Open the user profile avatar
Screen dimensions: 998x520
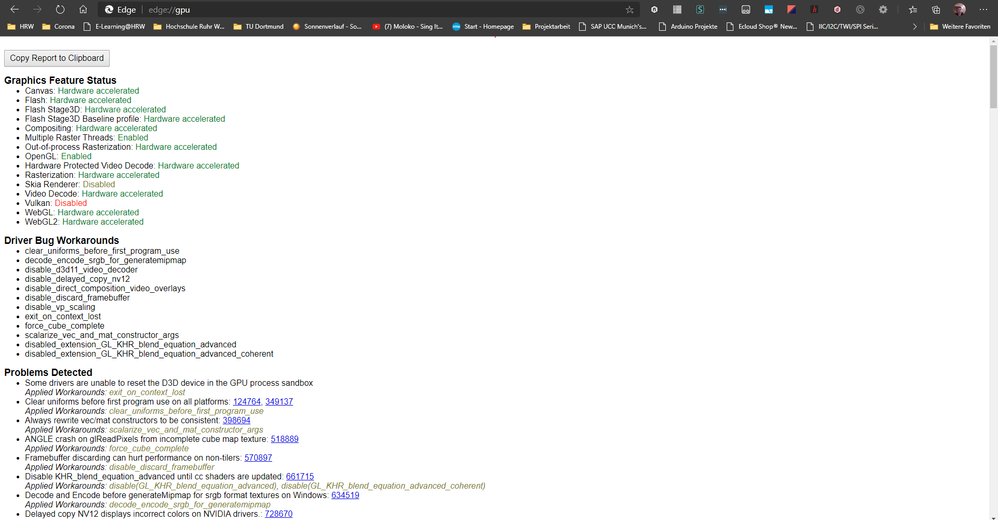pyautogui.click(x=960, y=10)
